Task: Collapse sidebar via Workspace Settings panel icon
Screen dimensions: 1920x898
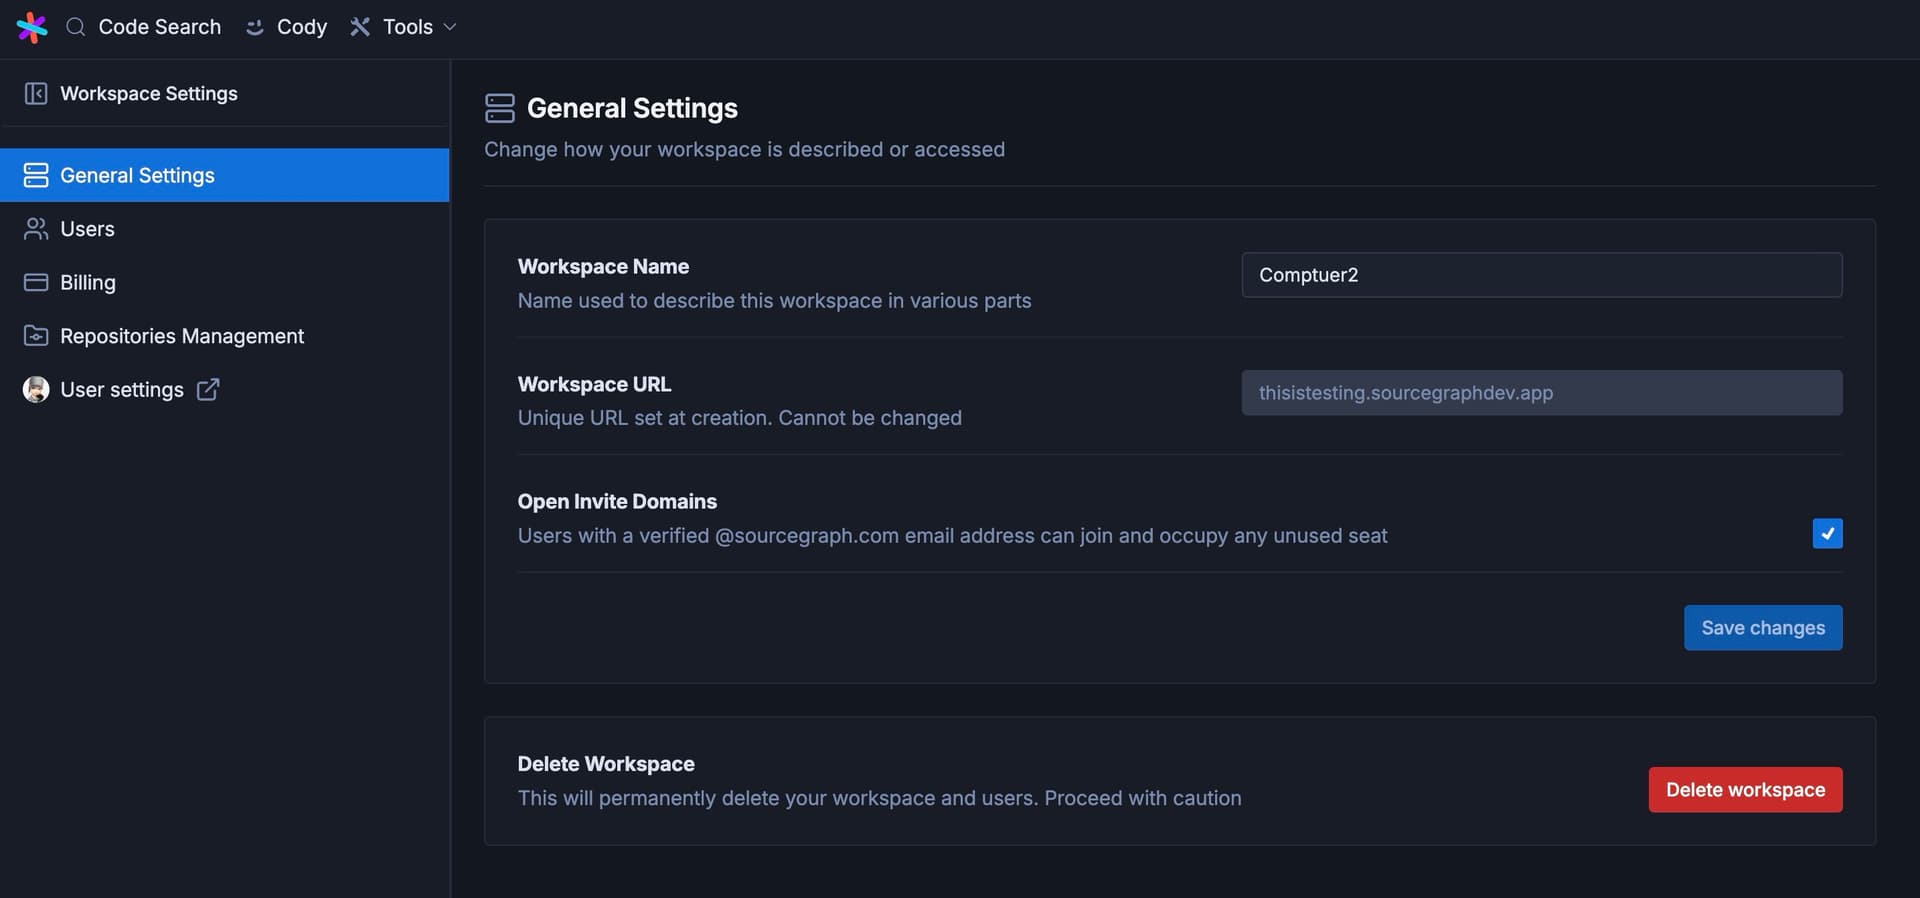Action: [36, 93]
